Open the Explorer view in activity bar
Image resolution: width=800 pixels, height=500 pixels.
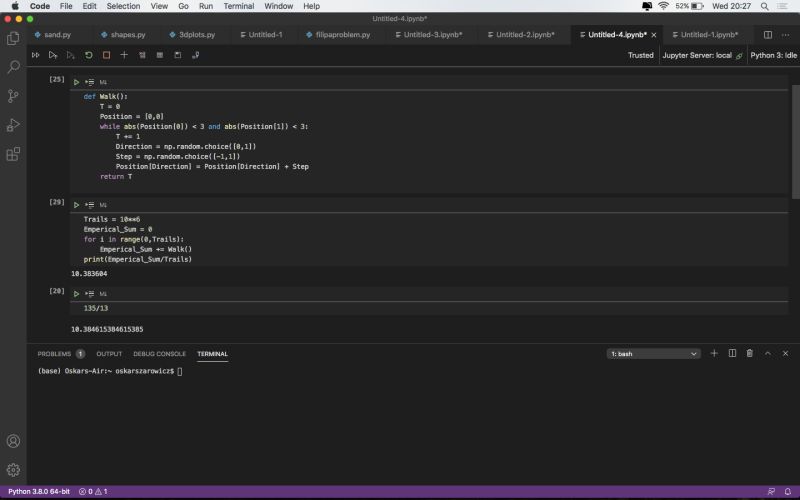(13, 38)
